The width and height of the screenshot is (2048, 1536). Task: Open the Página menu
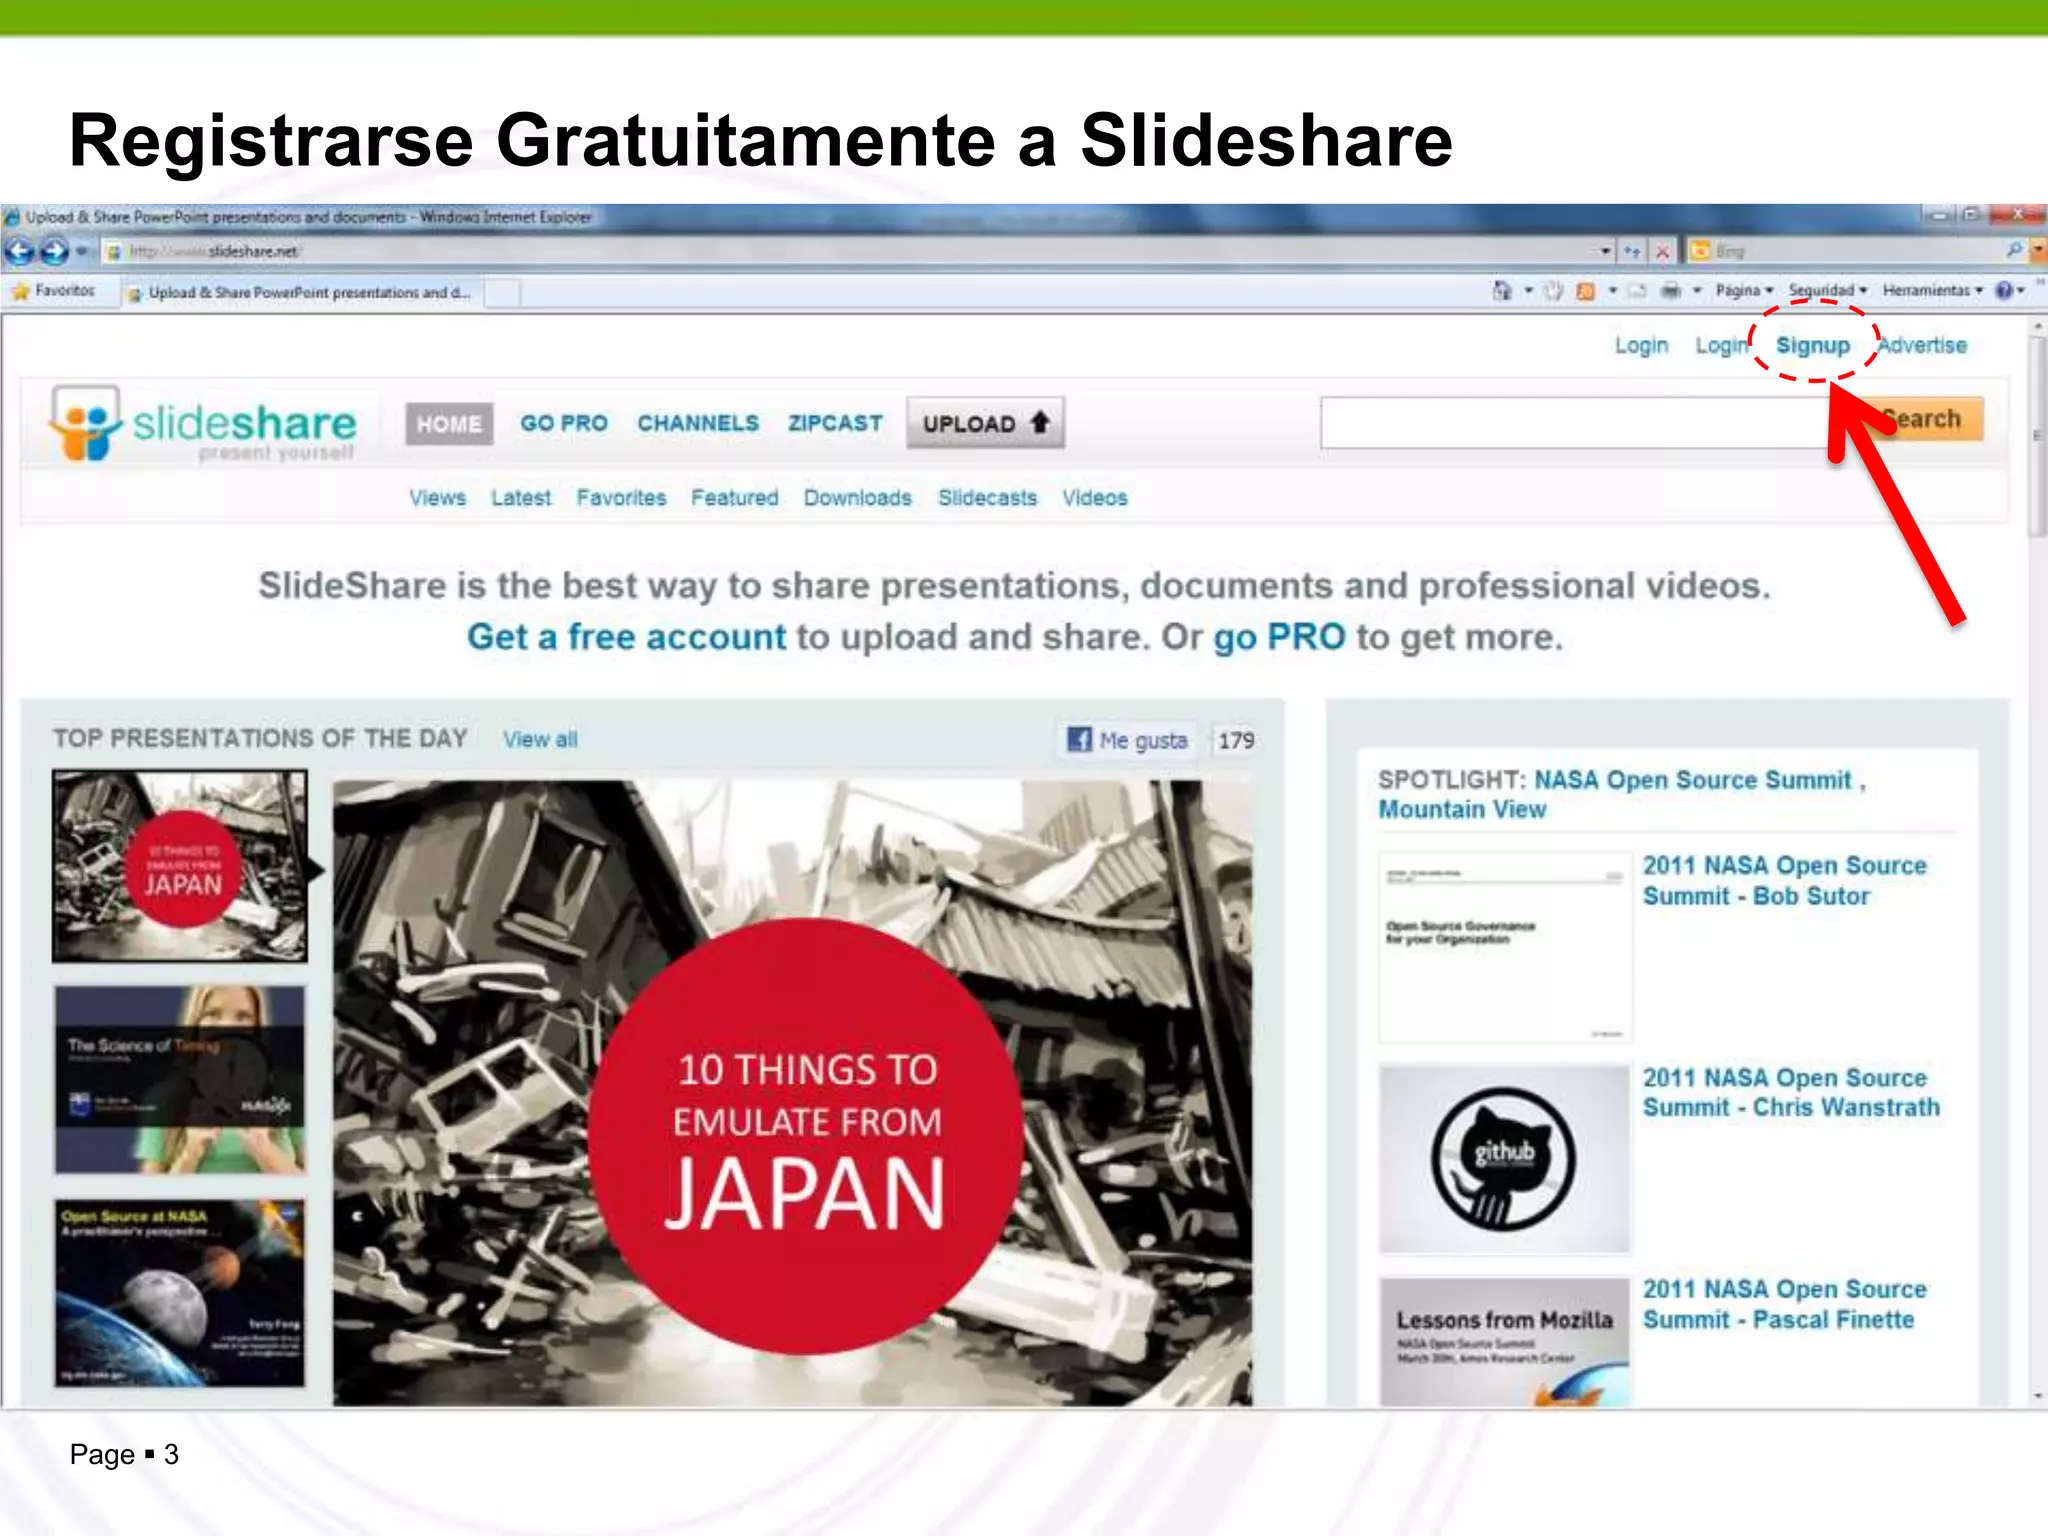point(1744,291)
